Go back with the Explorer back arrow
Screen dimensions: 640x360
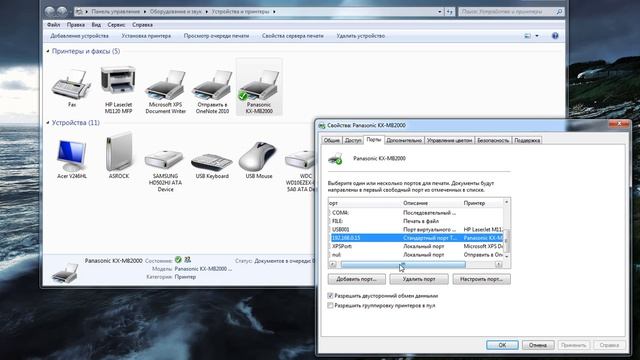point(50,11)
